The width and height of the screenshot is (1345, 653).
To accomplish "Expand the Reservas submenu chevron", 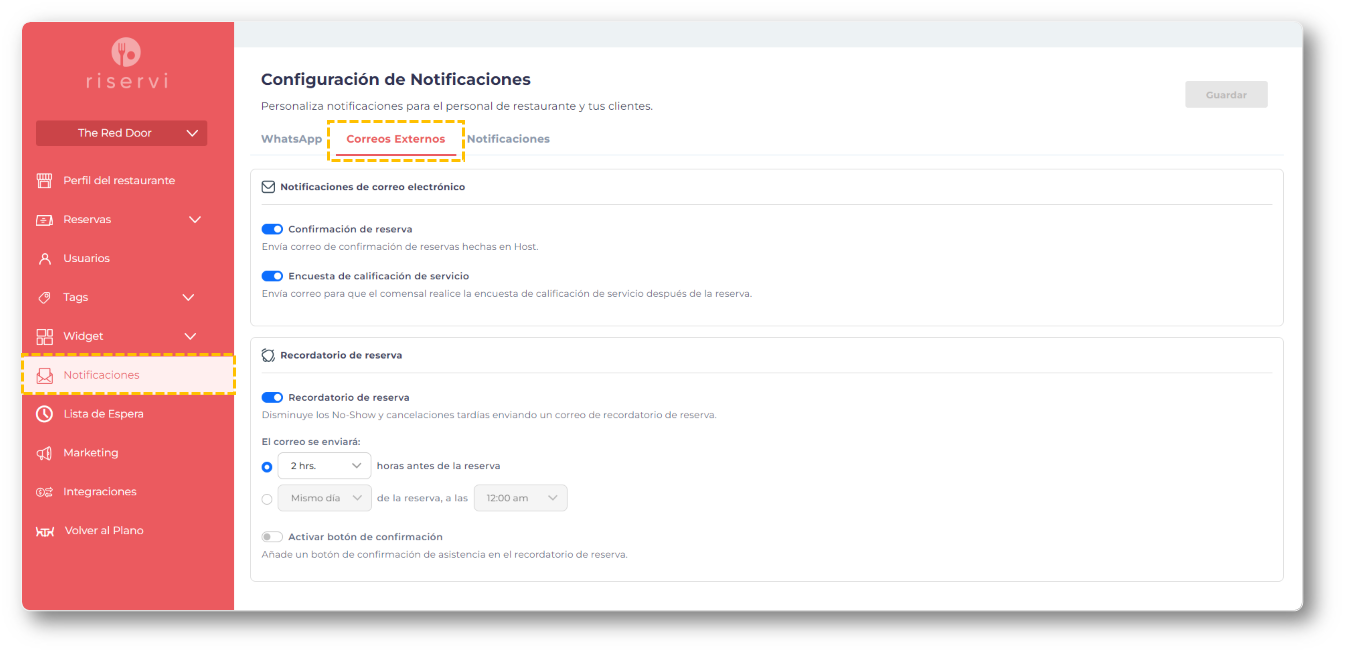I will pos(195,220).
